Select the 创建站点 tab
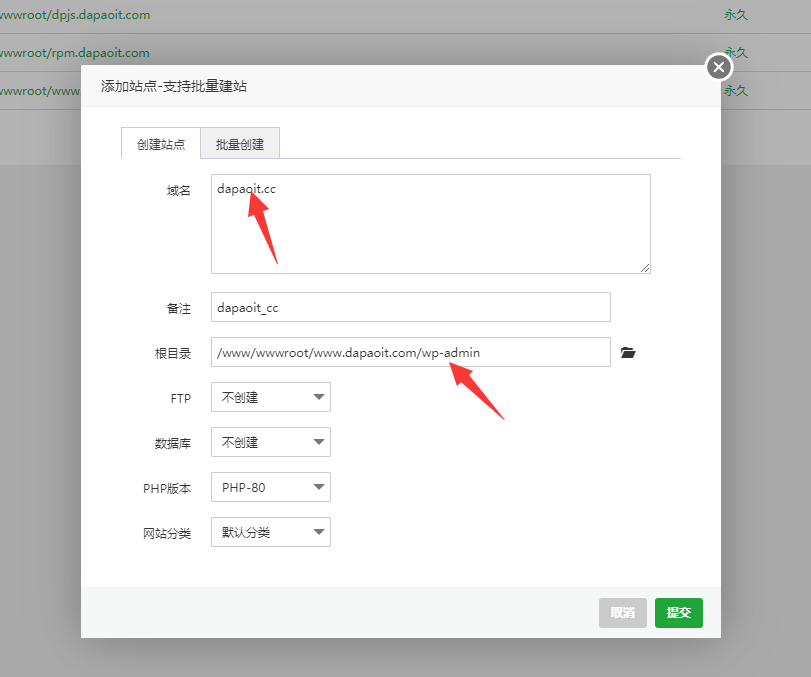811x677 pixels. coord(161,144)
